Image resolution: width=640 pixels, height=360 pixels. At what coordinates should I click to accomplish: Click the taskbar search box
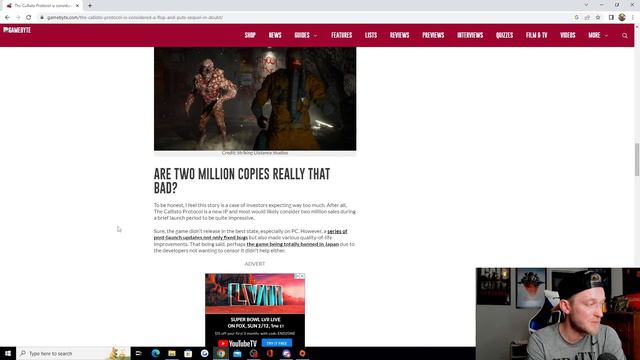click(73, 353)
